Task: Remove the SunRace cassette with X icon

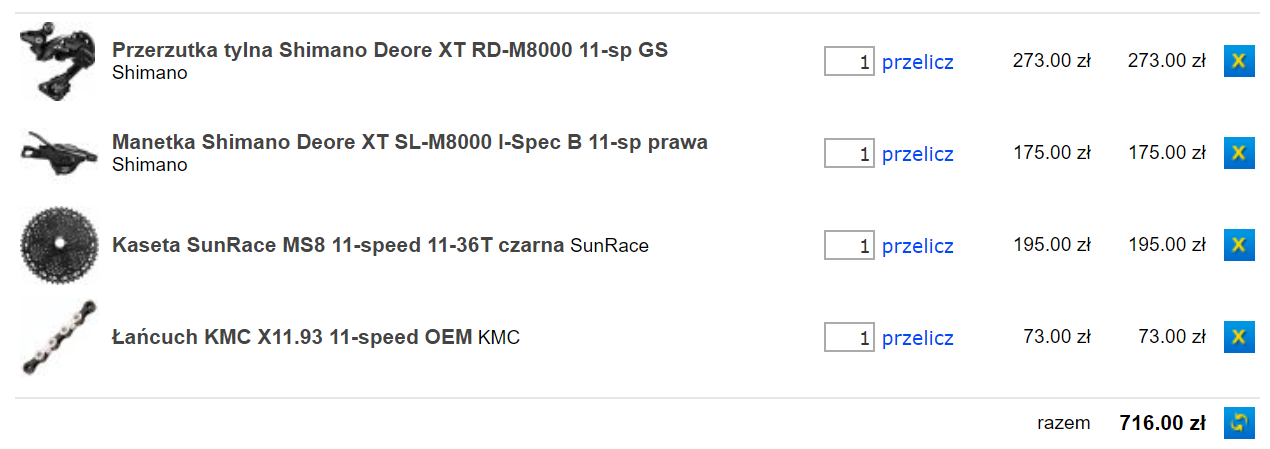Action: pos(1239,245)
